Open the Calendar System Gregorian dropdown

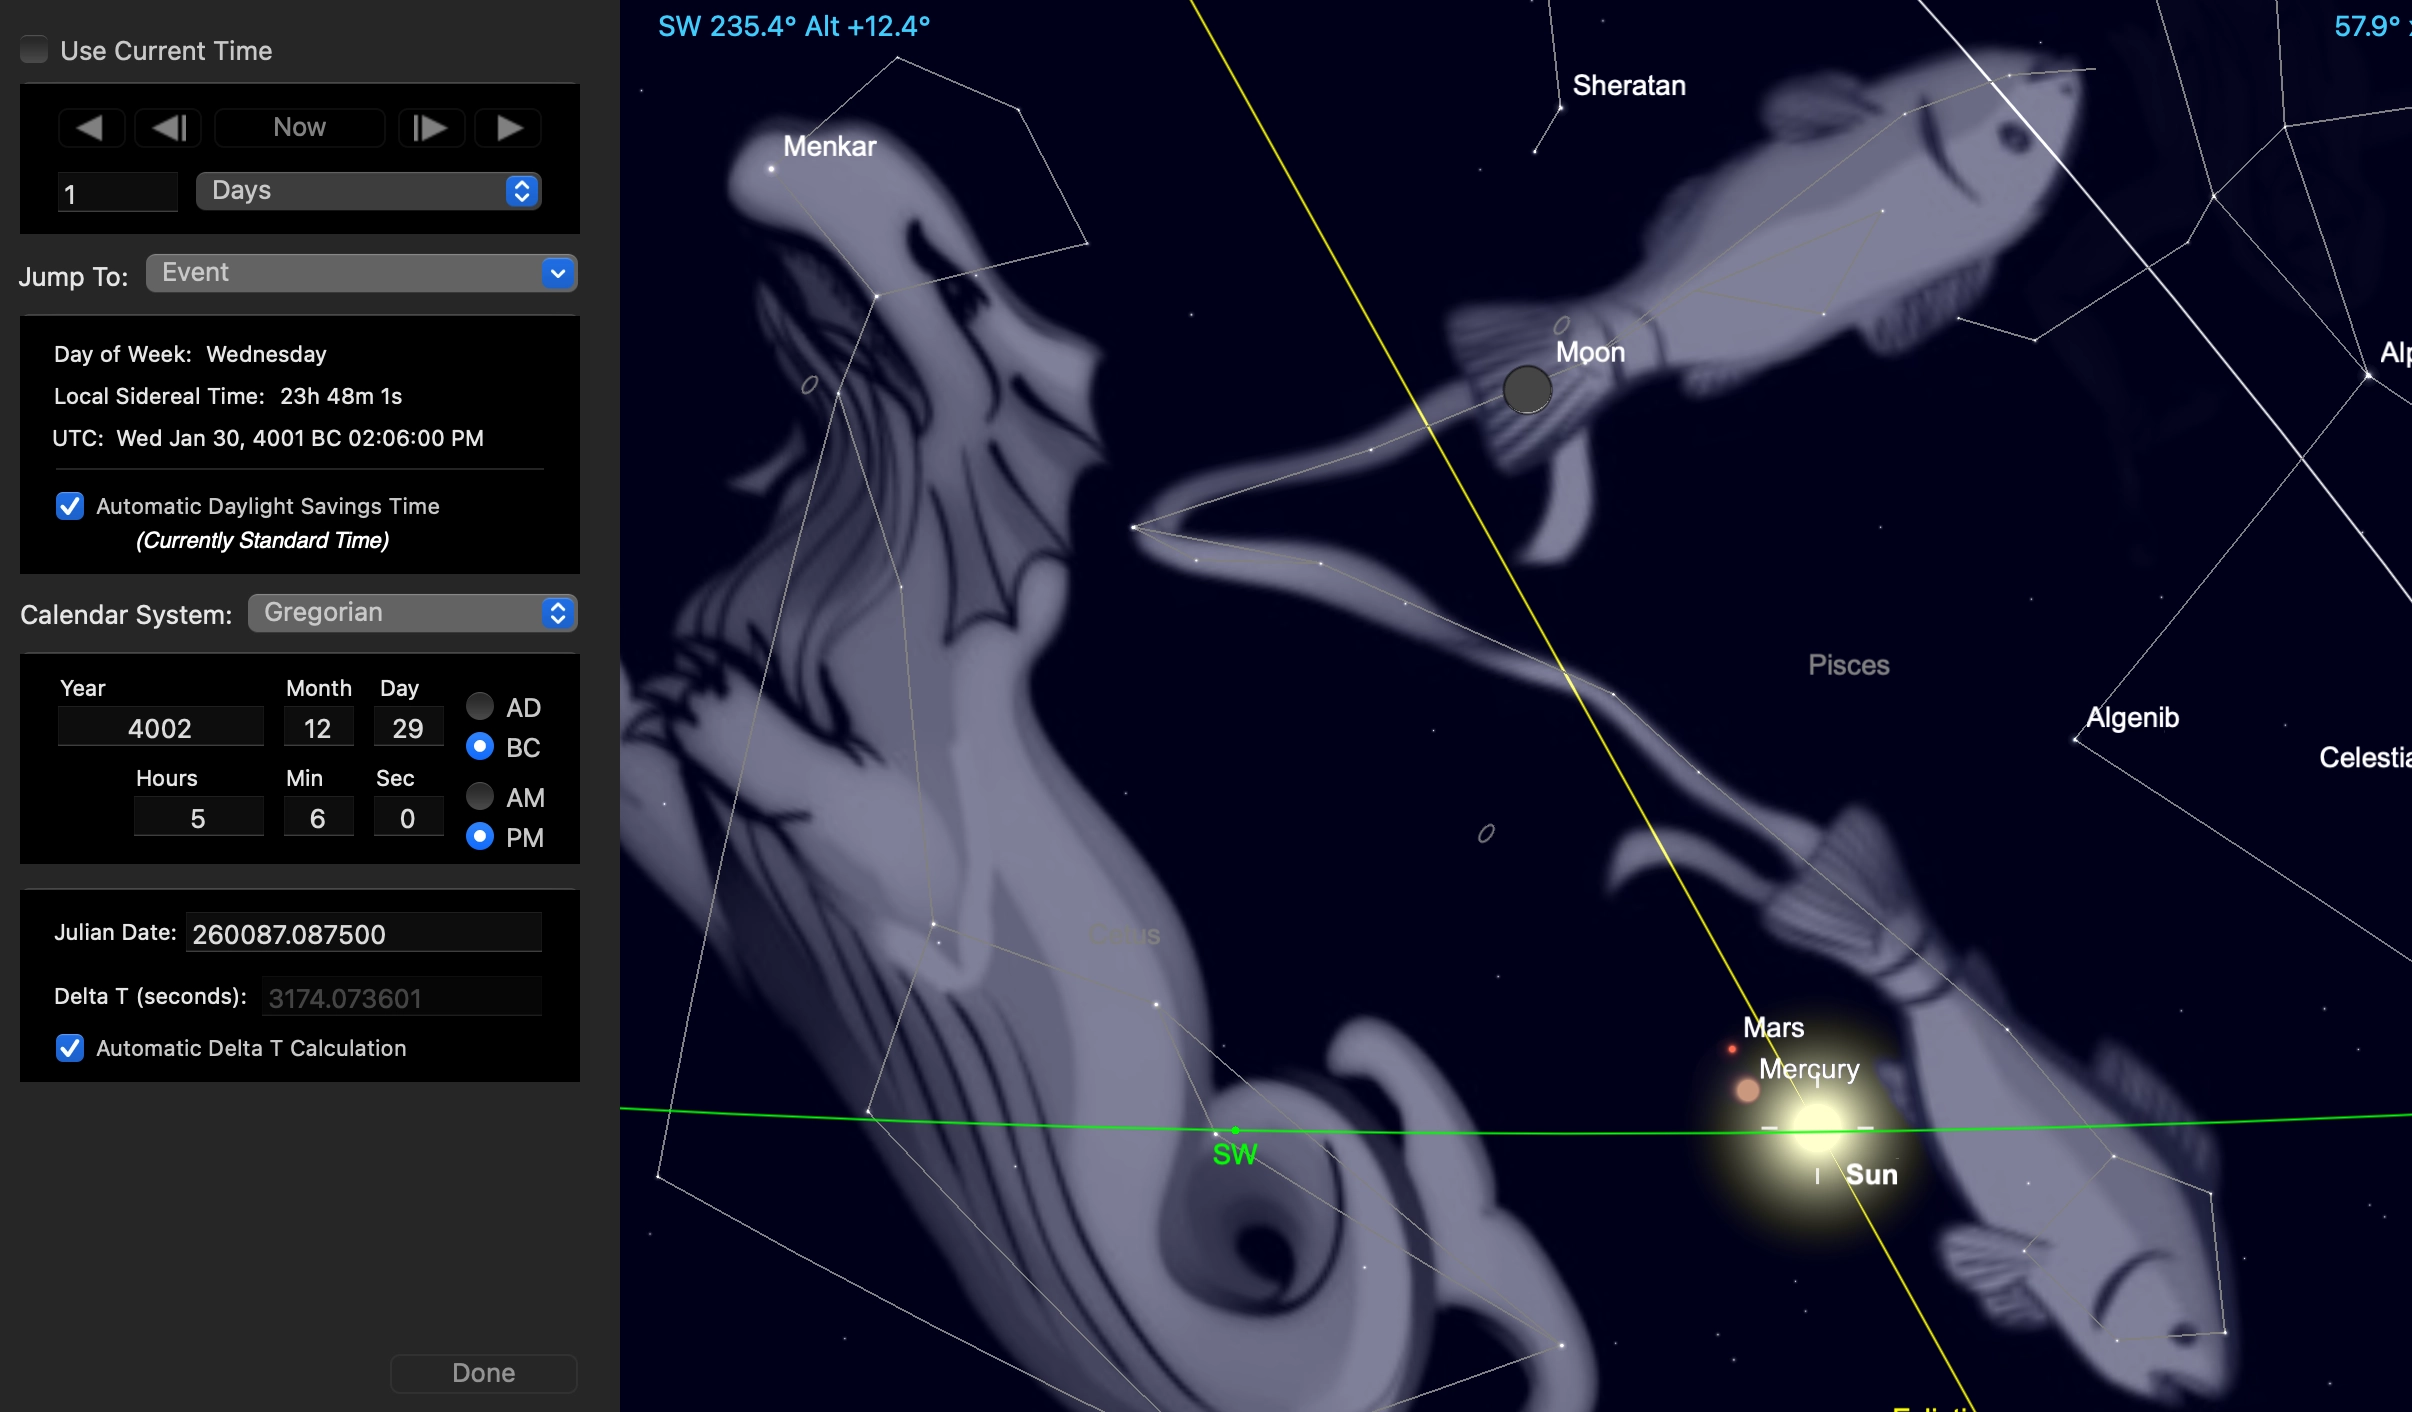pos(412,613)
